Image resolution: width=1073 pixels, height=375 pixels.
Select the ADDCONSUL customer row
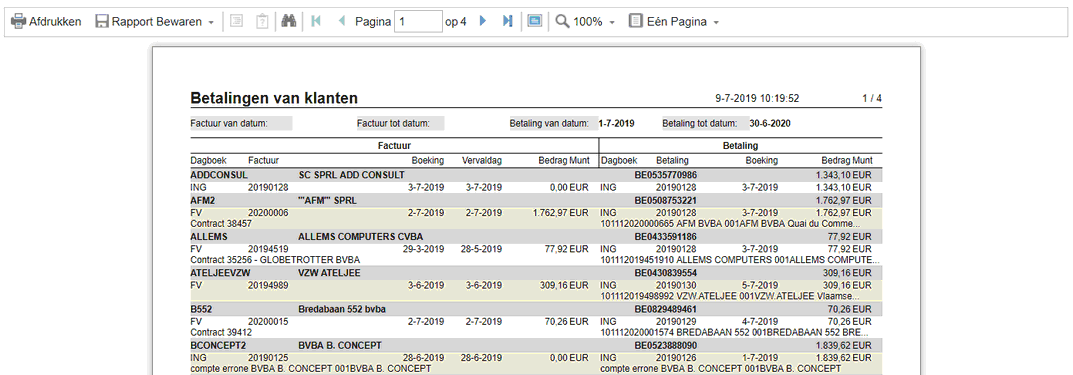click(536, 174)
